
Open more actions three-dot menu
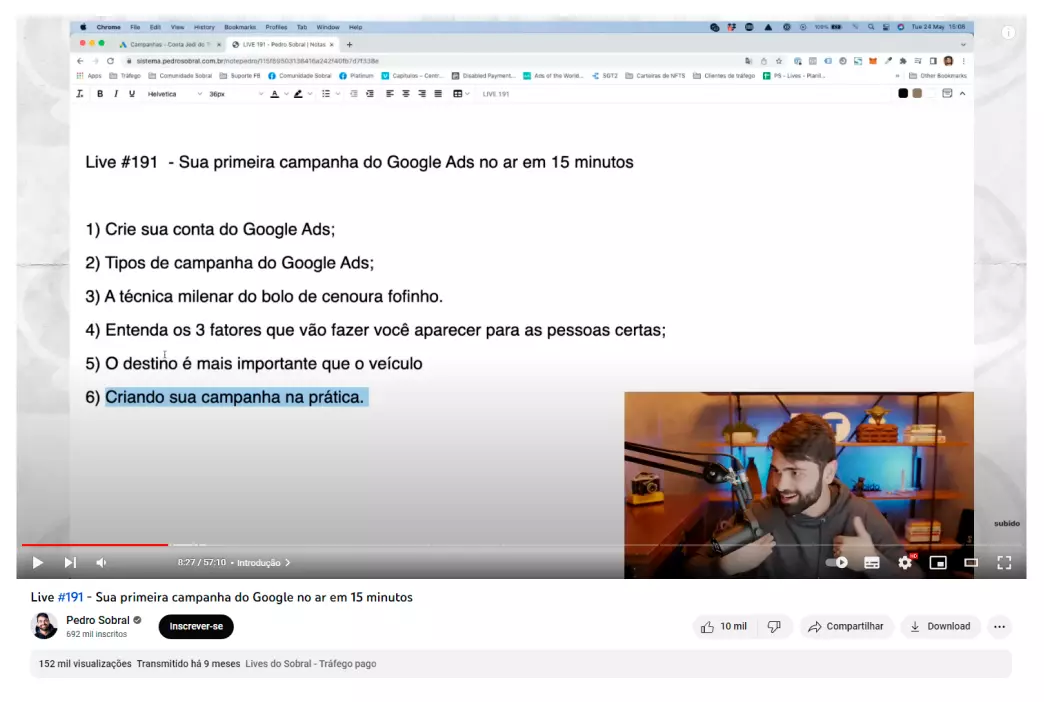pos(999,627)
